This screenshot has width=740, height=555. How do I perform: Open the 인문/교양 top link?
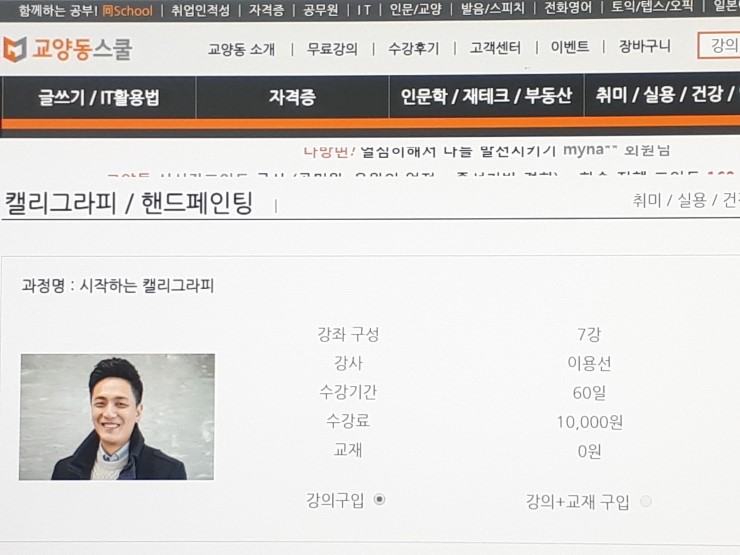click(x=415, y=9)
